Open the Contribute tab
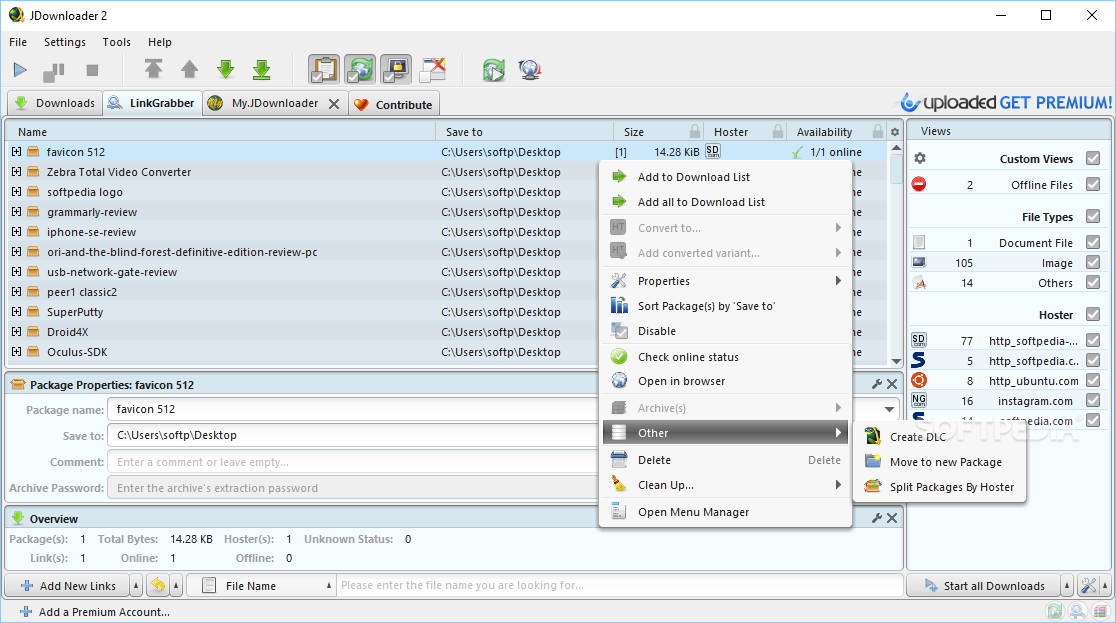The height and width of the screenshot is (623, 1116). pyautogui.click(x=394, y=105)
